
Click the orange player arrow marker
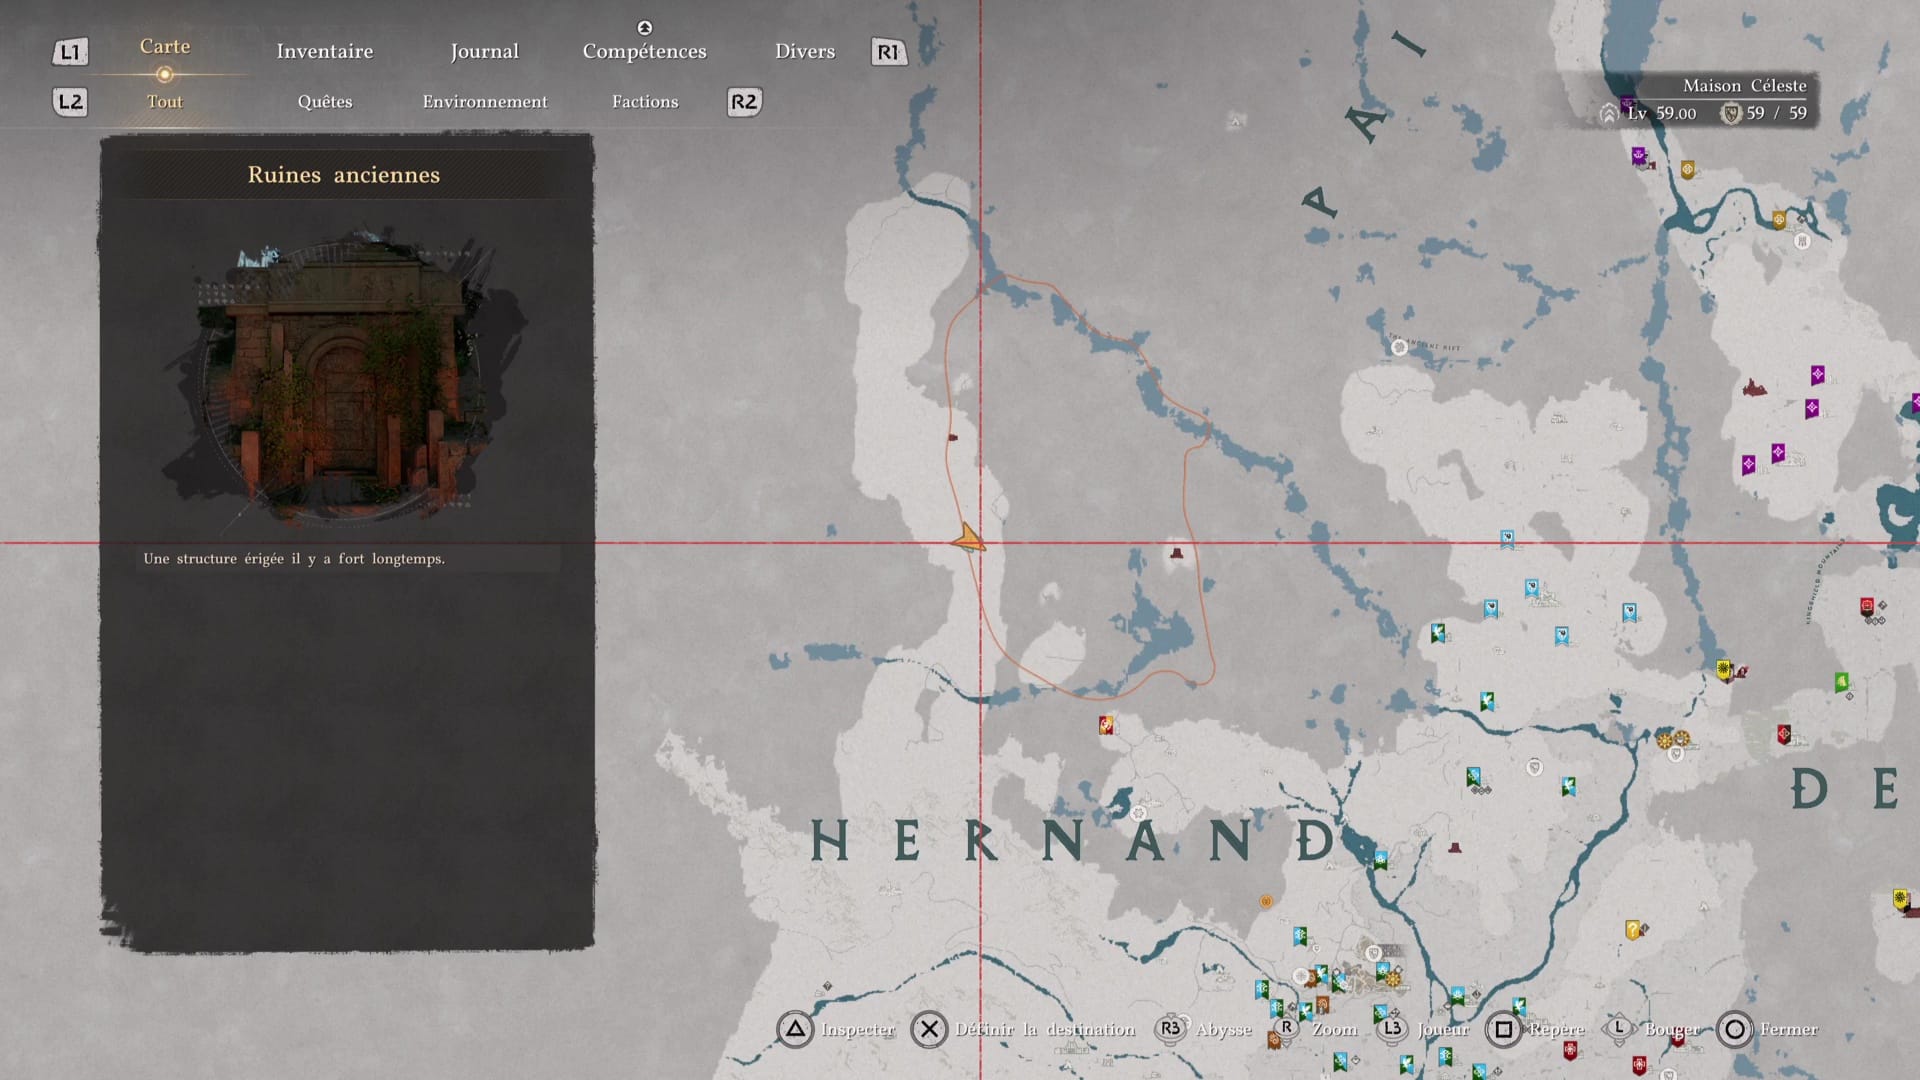(968, 540)
